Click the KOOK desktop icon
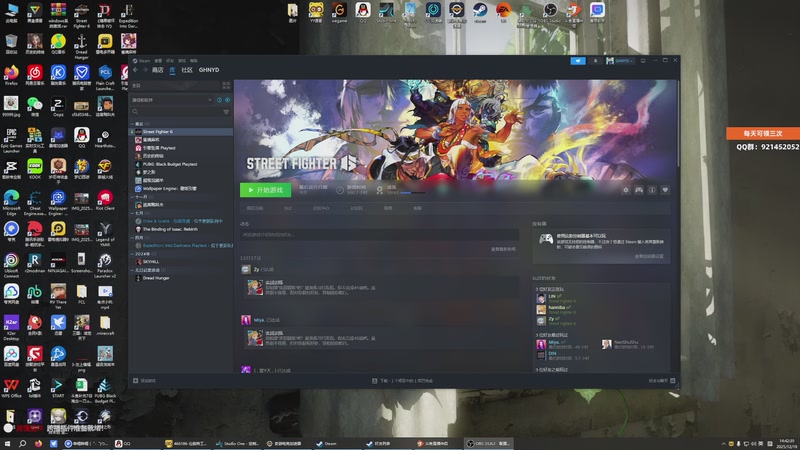Image resolution: width=800 pixels, height=450 pixels. pos(35,169)
